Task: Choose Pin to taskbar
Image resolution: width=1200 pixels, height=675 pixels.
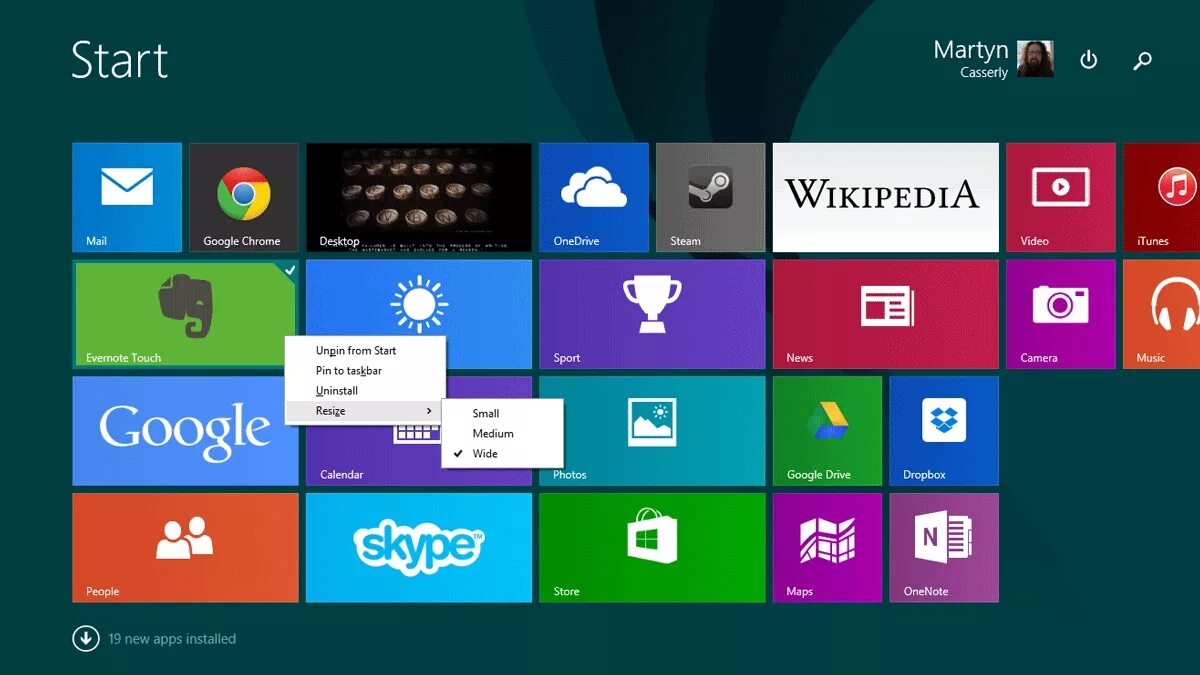Action: pos(365,371)
